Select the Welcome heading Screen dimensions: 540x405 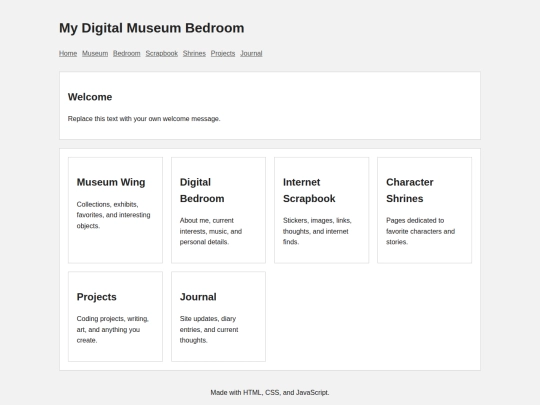(x=90, y=97)
